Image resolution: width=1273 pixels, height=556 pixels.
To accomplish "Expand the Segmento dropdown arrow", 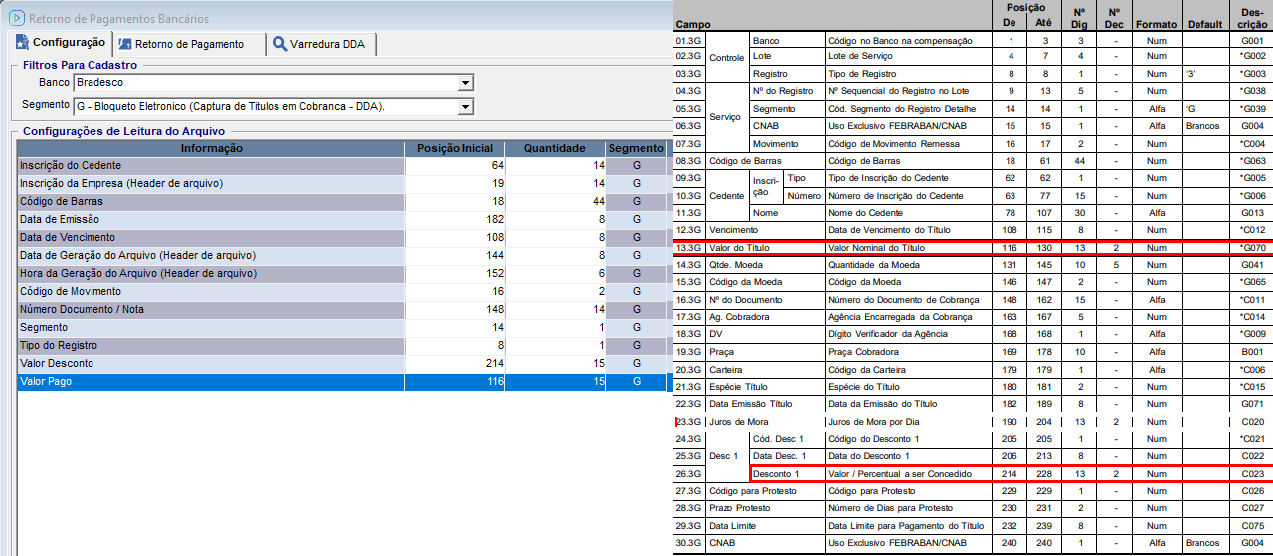I will tap(465, 106).
